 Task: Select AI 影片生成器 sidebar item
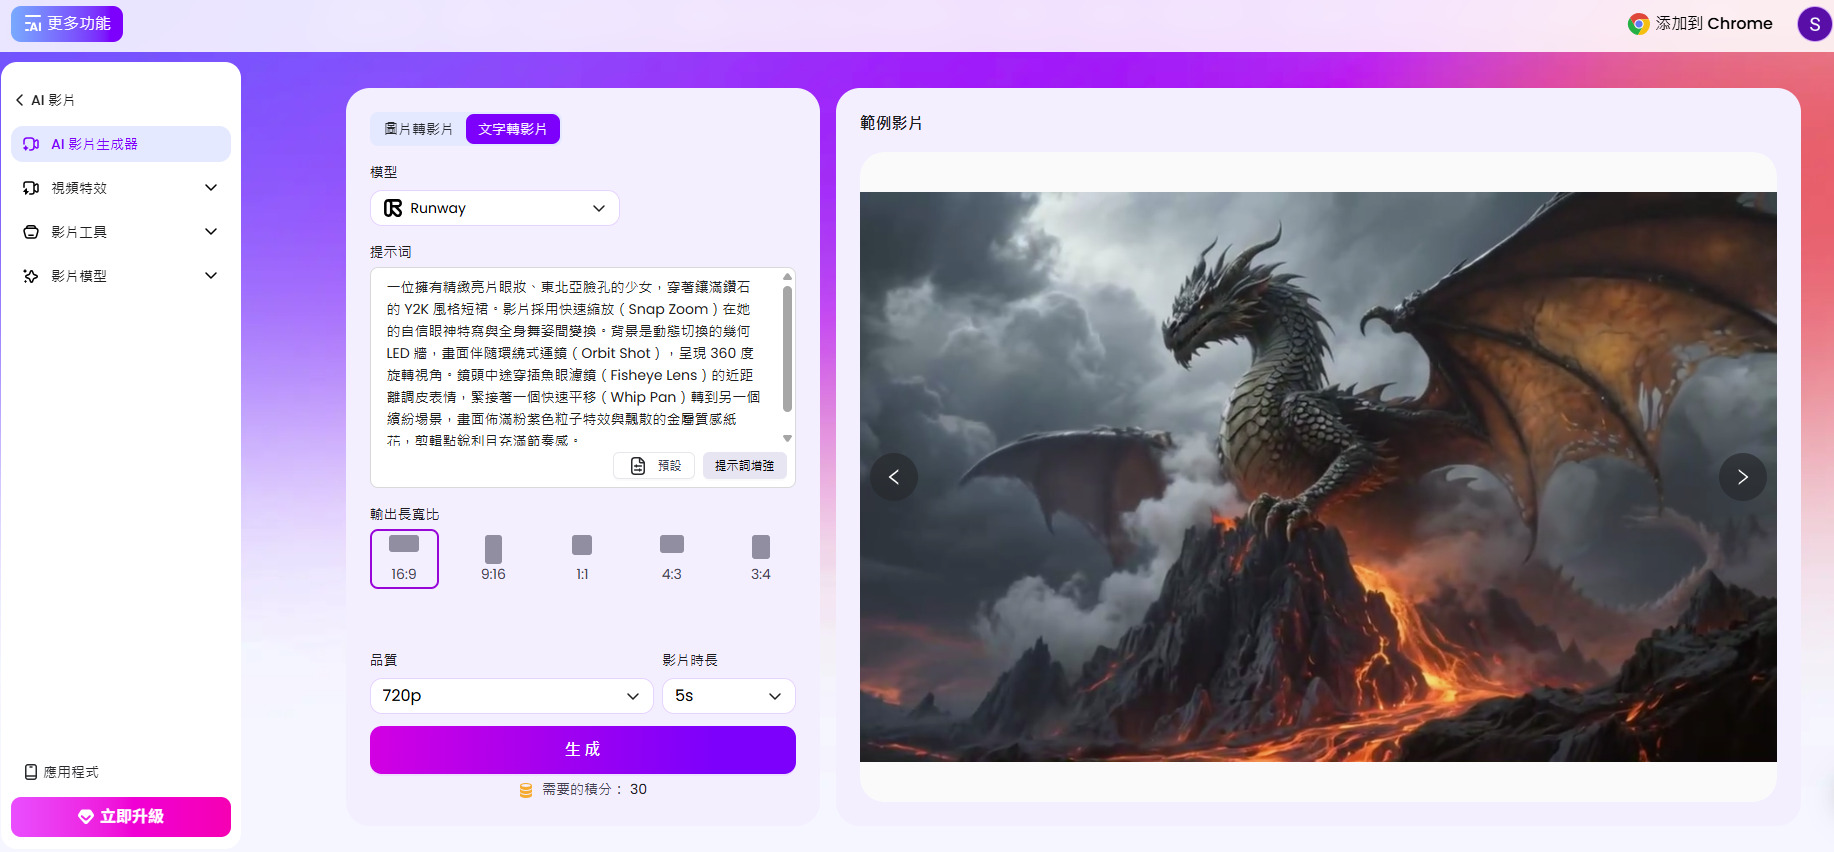[x=121, y=144]
